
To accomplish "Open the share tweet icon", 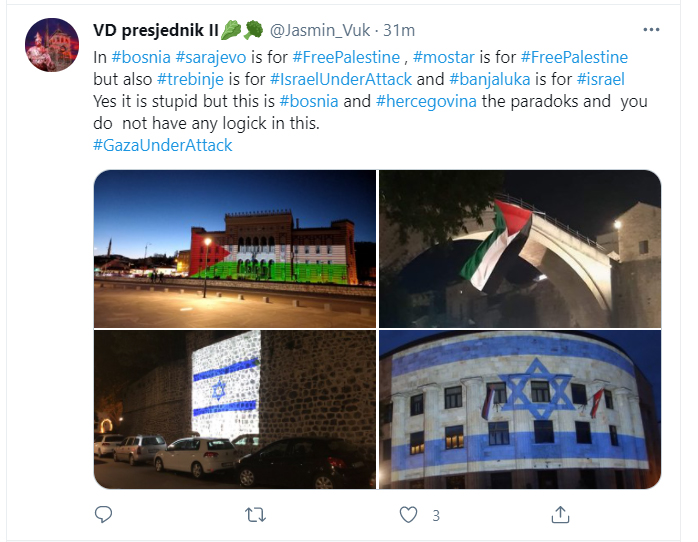I will (560, 514).
